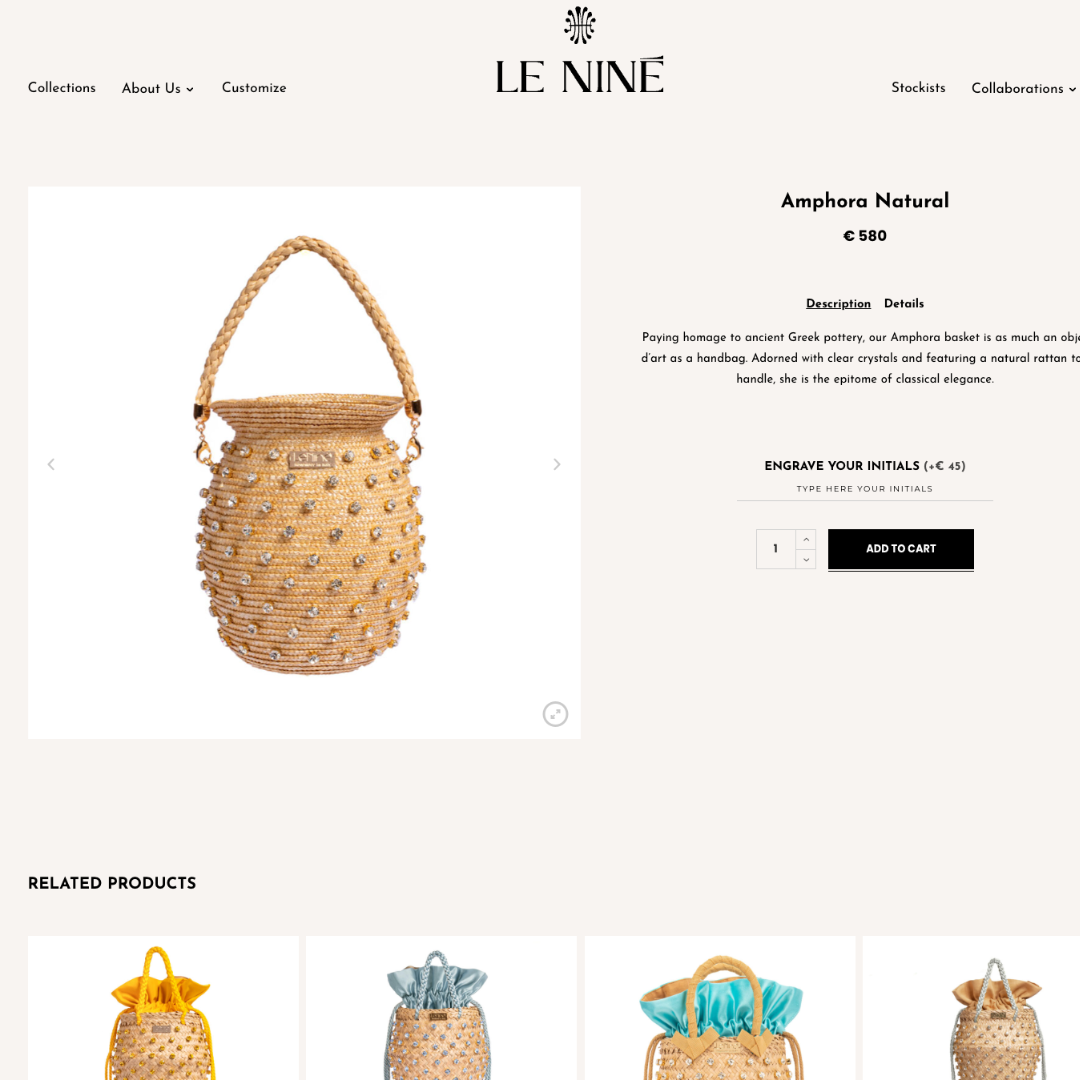
Task: Click the Le Niné emblem logo icon
Action: coord(579,25)
